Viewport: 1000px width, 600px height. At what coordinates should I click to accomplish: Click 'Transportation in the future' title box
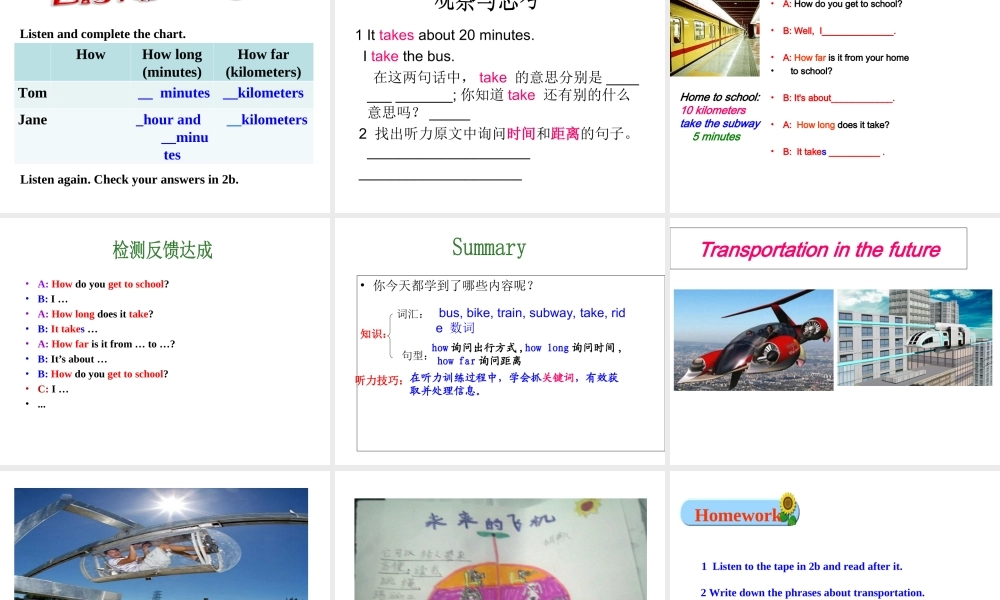819,249
